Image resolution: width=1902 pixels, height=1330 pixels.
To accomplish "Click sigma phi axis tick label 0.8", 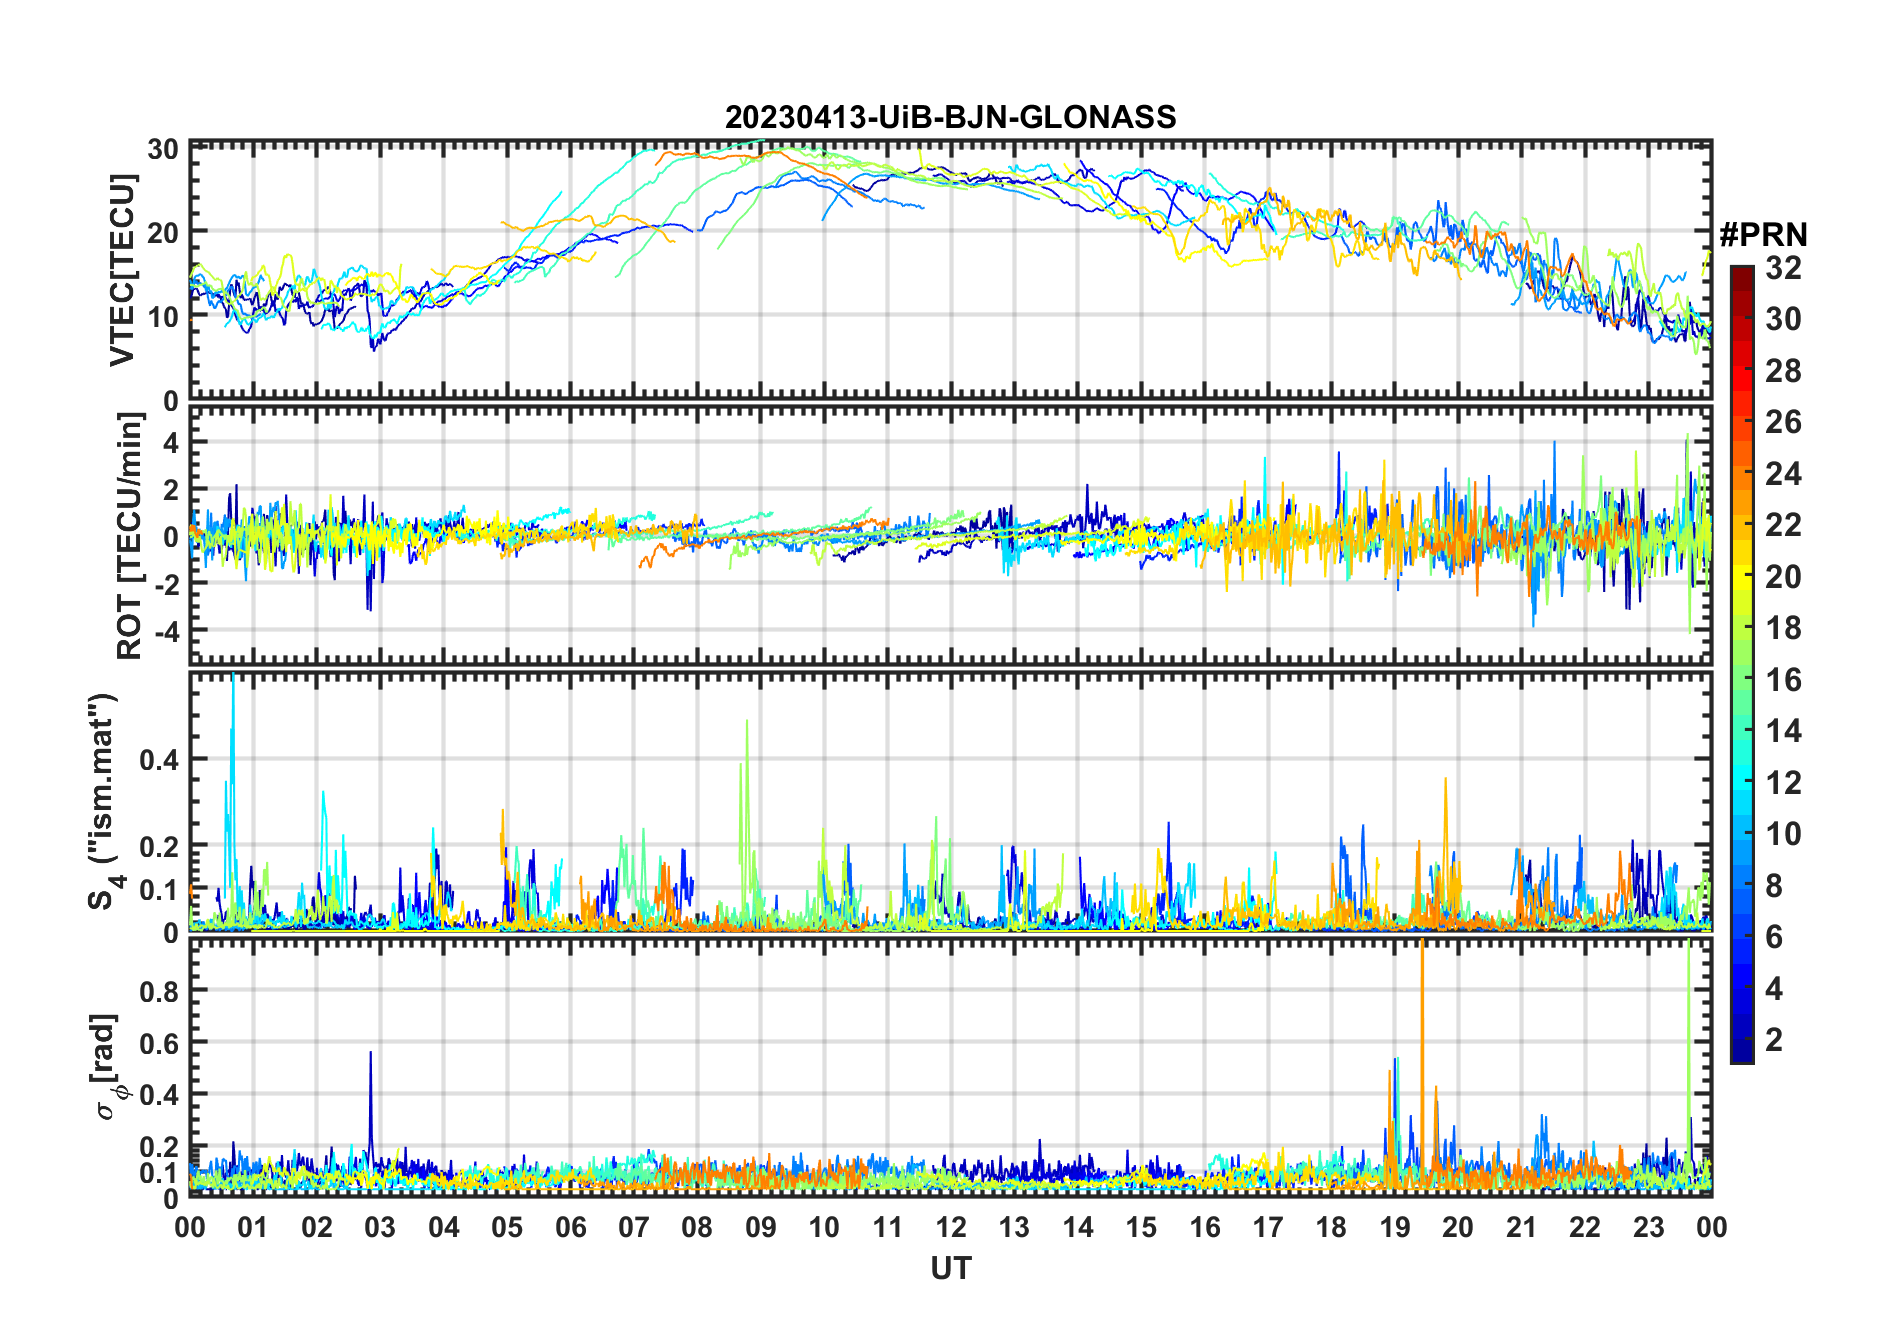I will coord(159,990).
